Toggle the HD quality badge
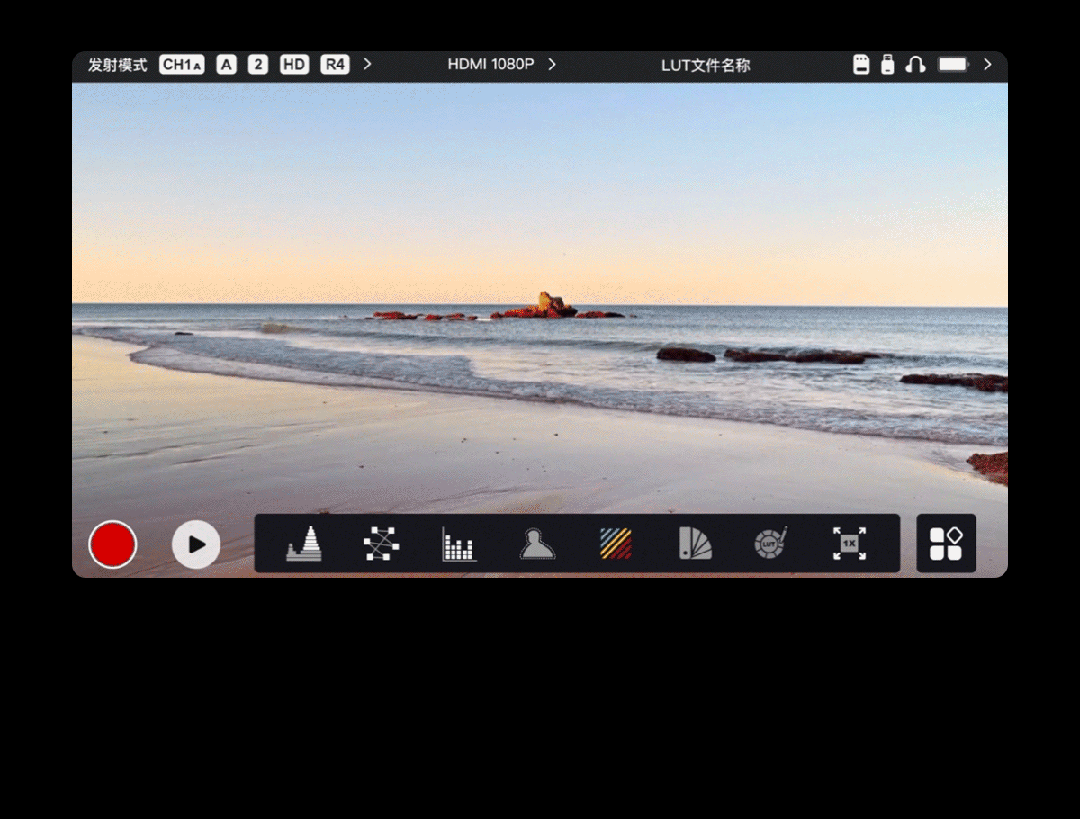This screenshot has width=1080, height=819. [294, 65]
